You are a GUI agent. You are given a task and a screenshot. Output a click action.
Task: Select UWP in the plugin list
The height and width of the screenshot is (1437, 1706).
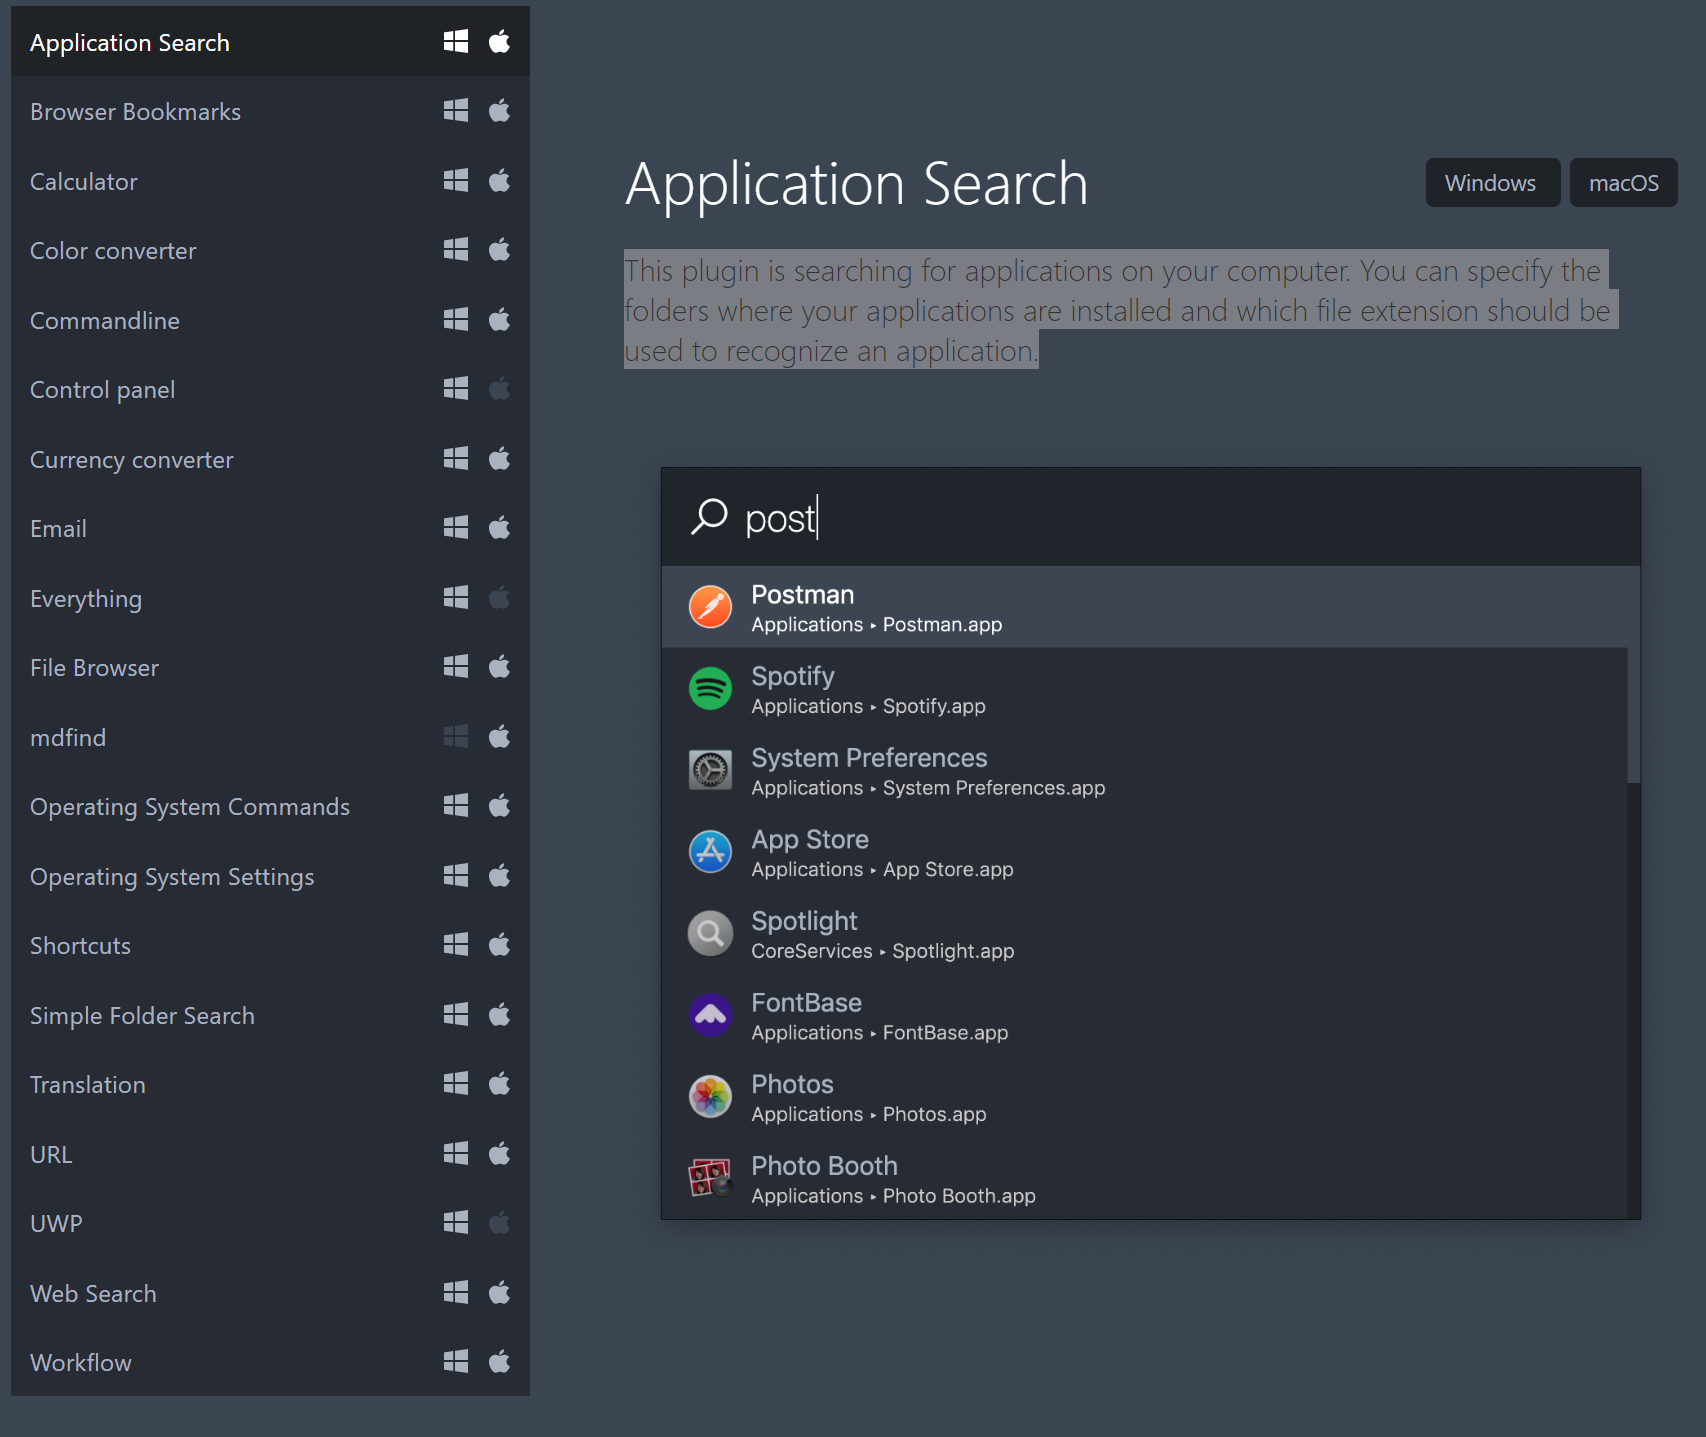pyautogui.click(x=270, y=1223)
